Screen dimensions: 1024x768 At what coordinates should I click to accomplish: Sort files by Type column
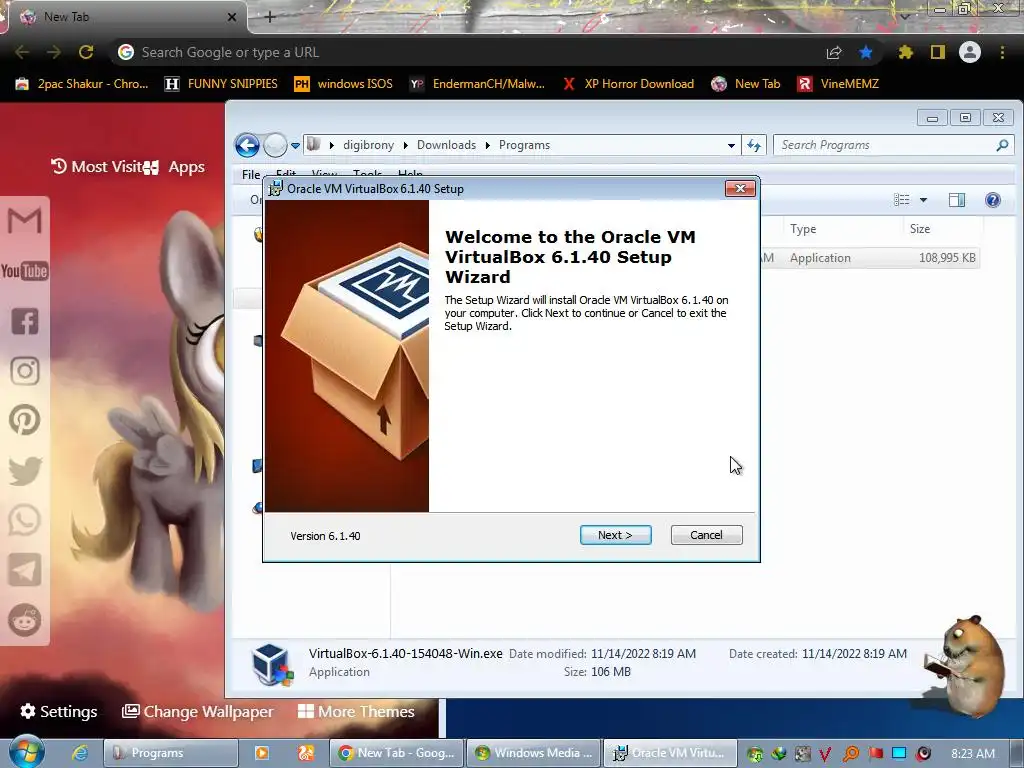803,229
